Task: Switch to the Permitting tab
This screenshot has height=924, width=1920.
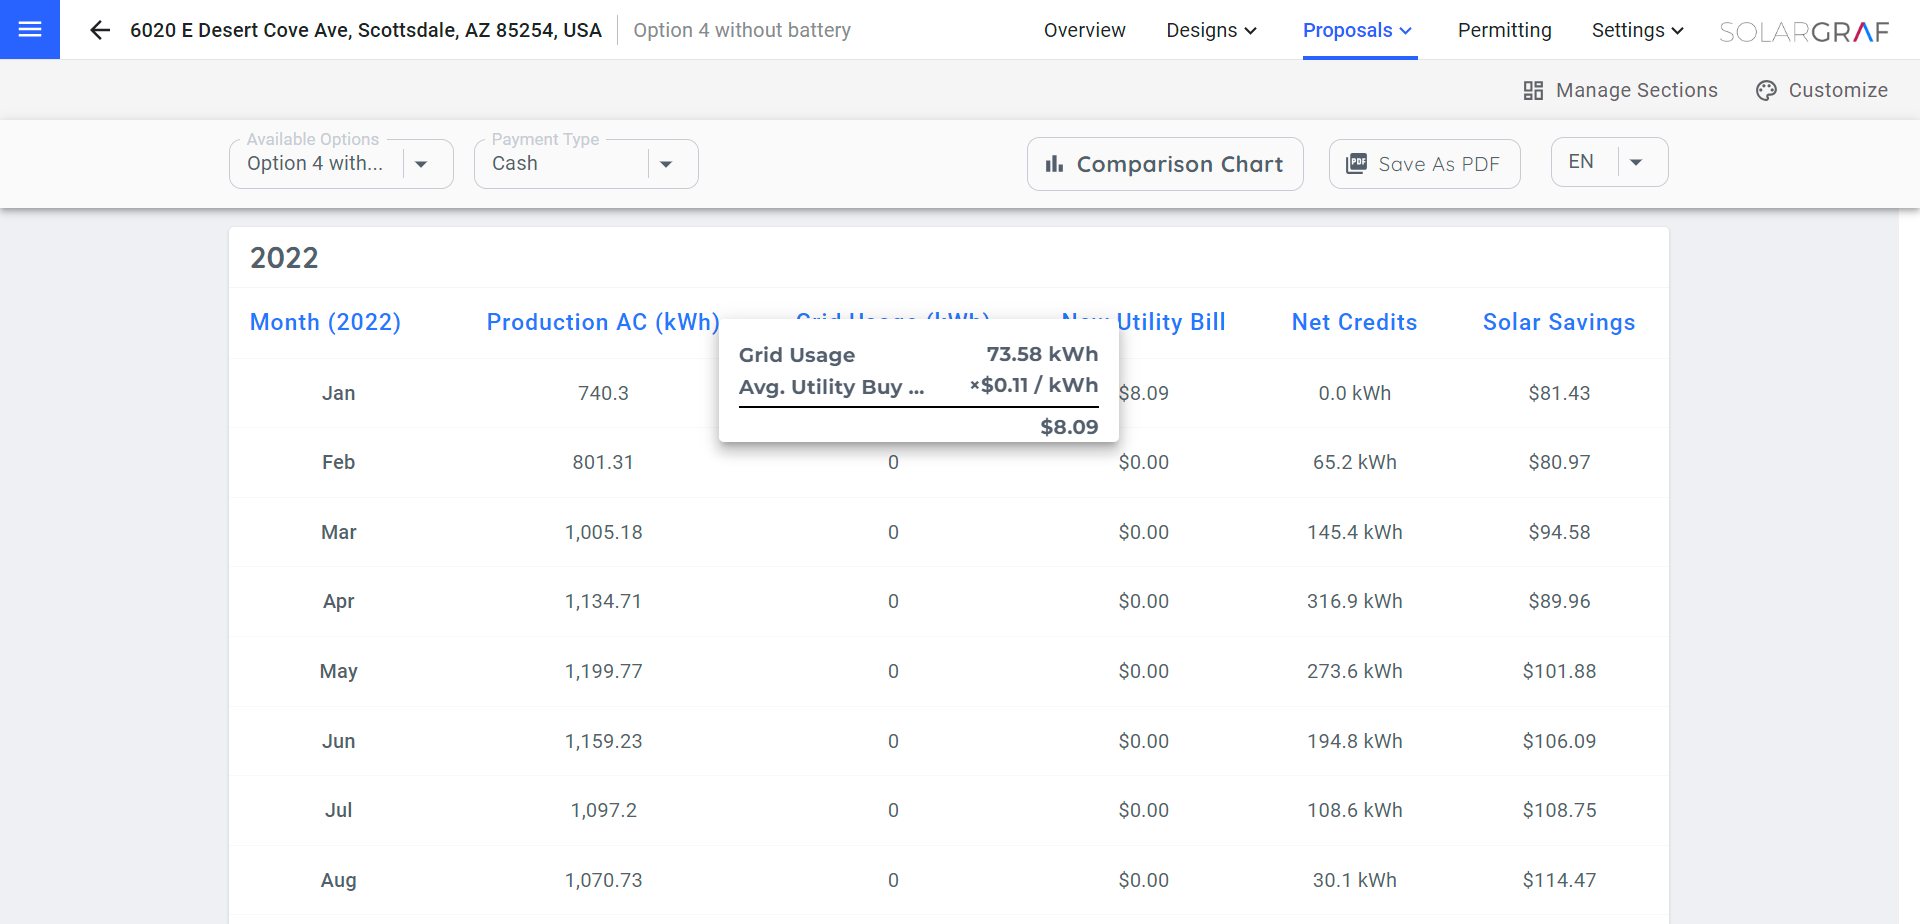Action: [1504, 30]
